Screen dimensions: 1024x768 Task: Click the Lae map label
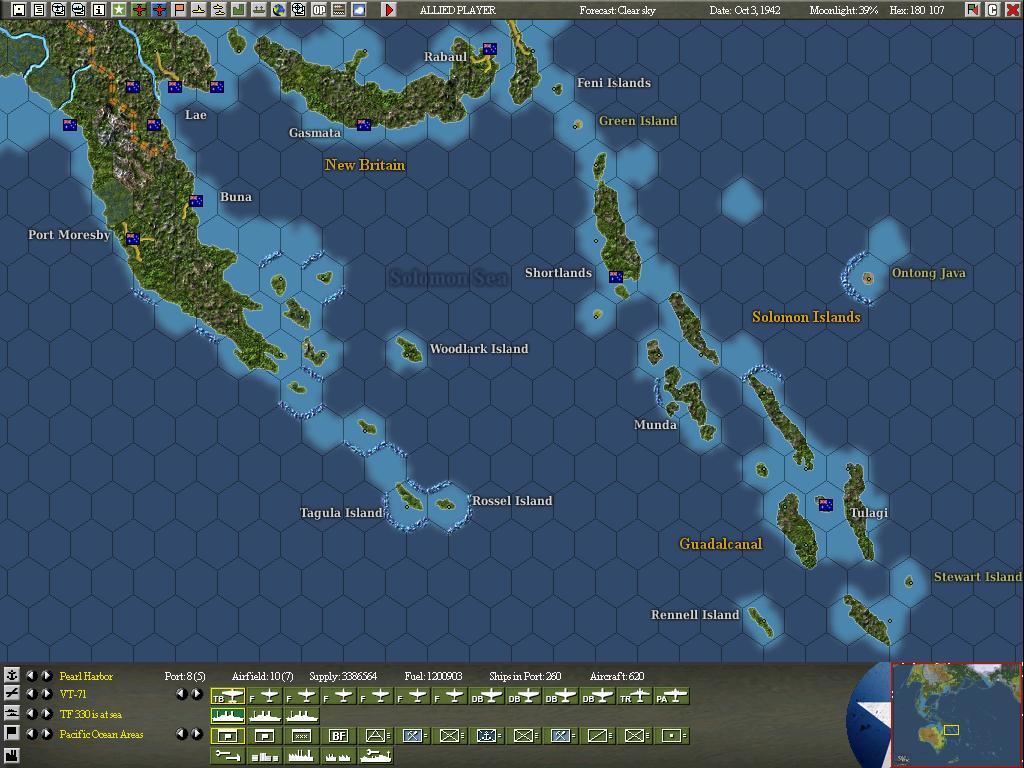coord(195,115)
